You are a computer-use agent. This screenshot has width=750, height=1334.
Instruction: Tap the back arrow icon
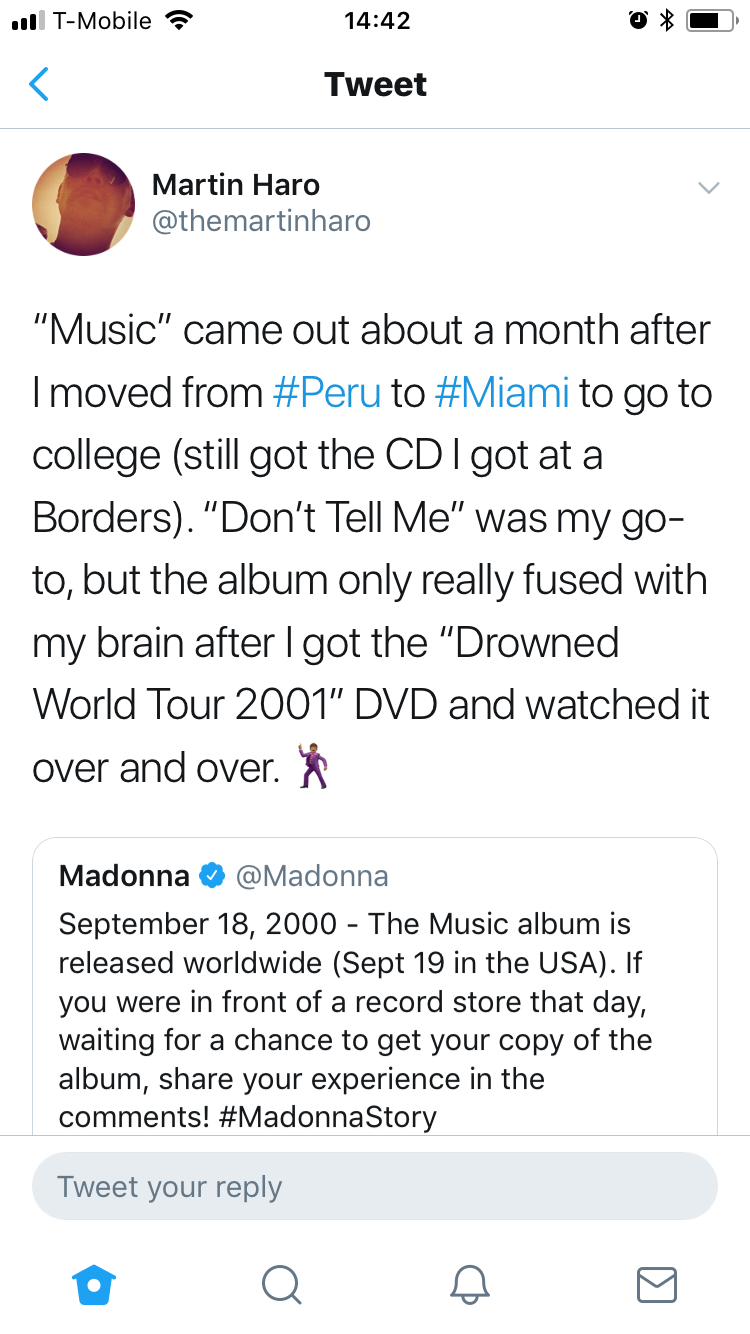point(39,84)
